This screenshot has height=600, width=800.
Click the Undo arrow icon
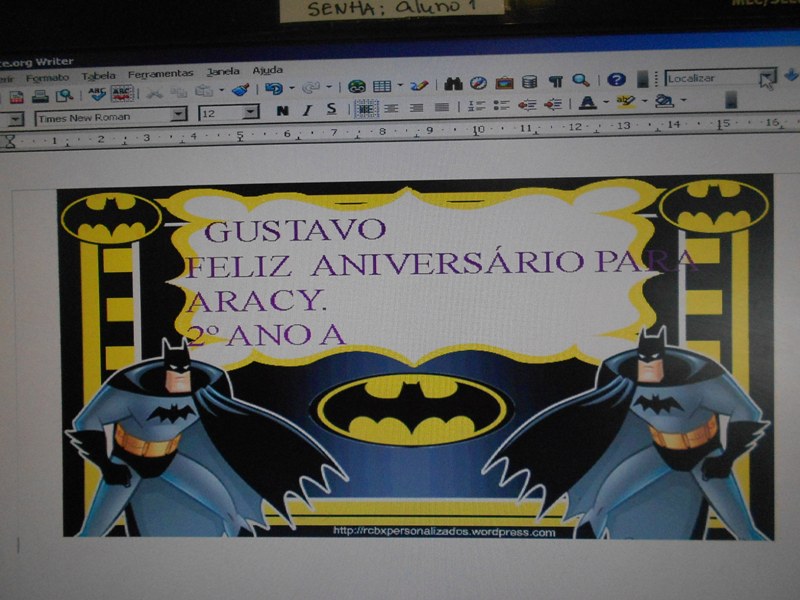pos(274,88)
